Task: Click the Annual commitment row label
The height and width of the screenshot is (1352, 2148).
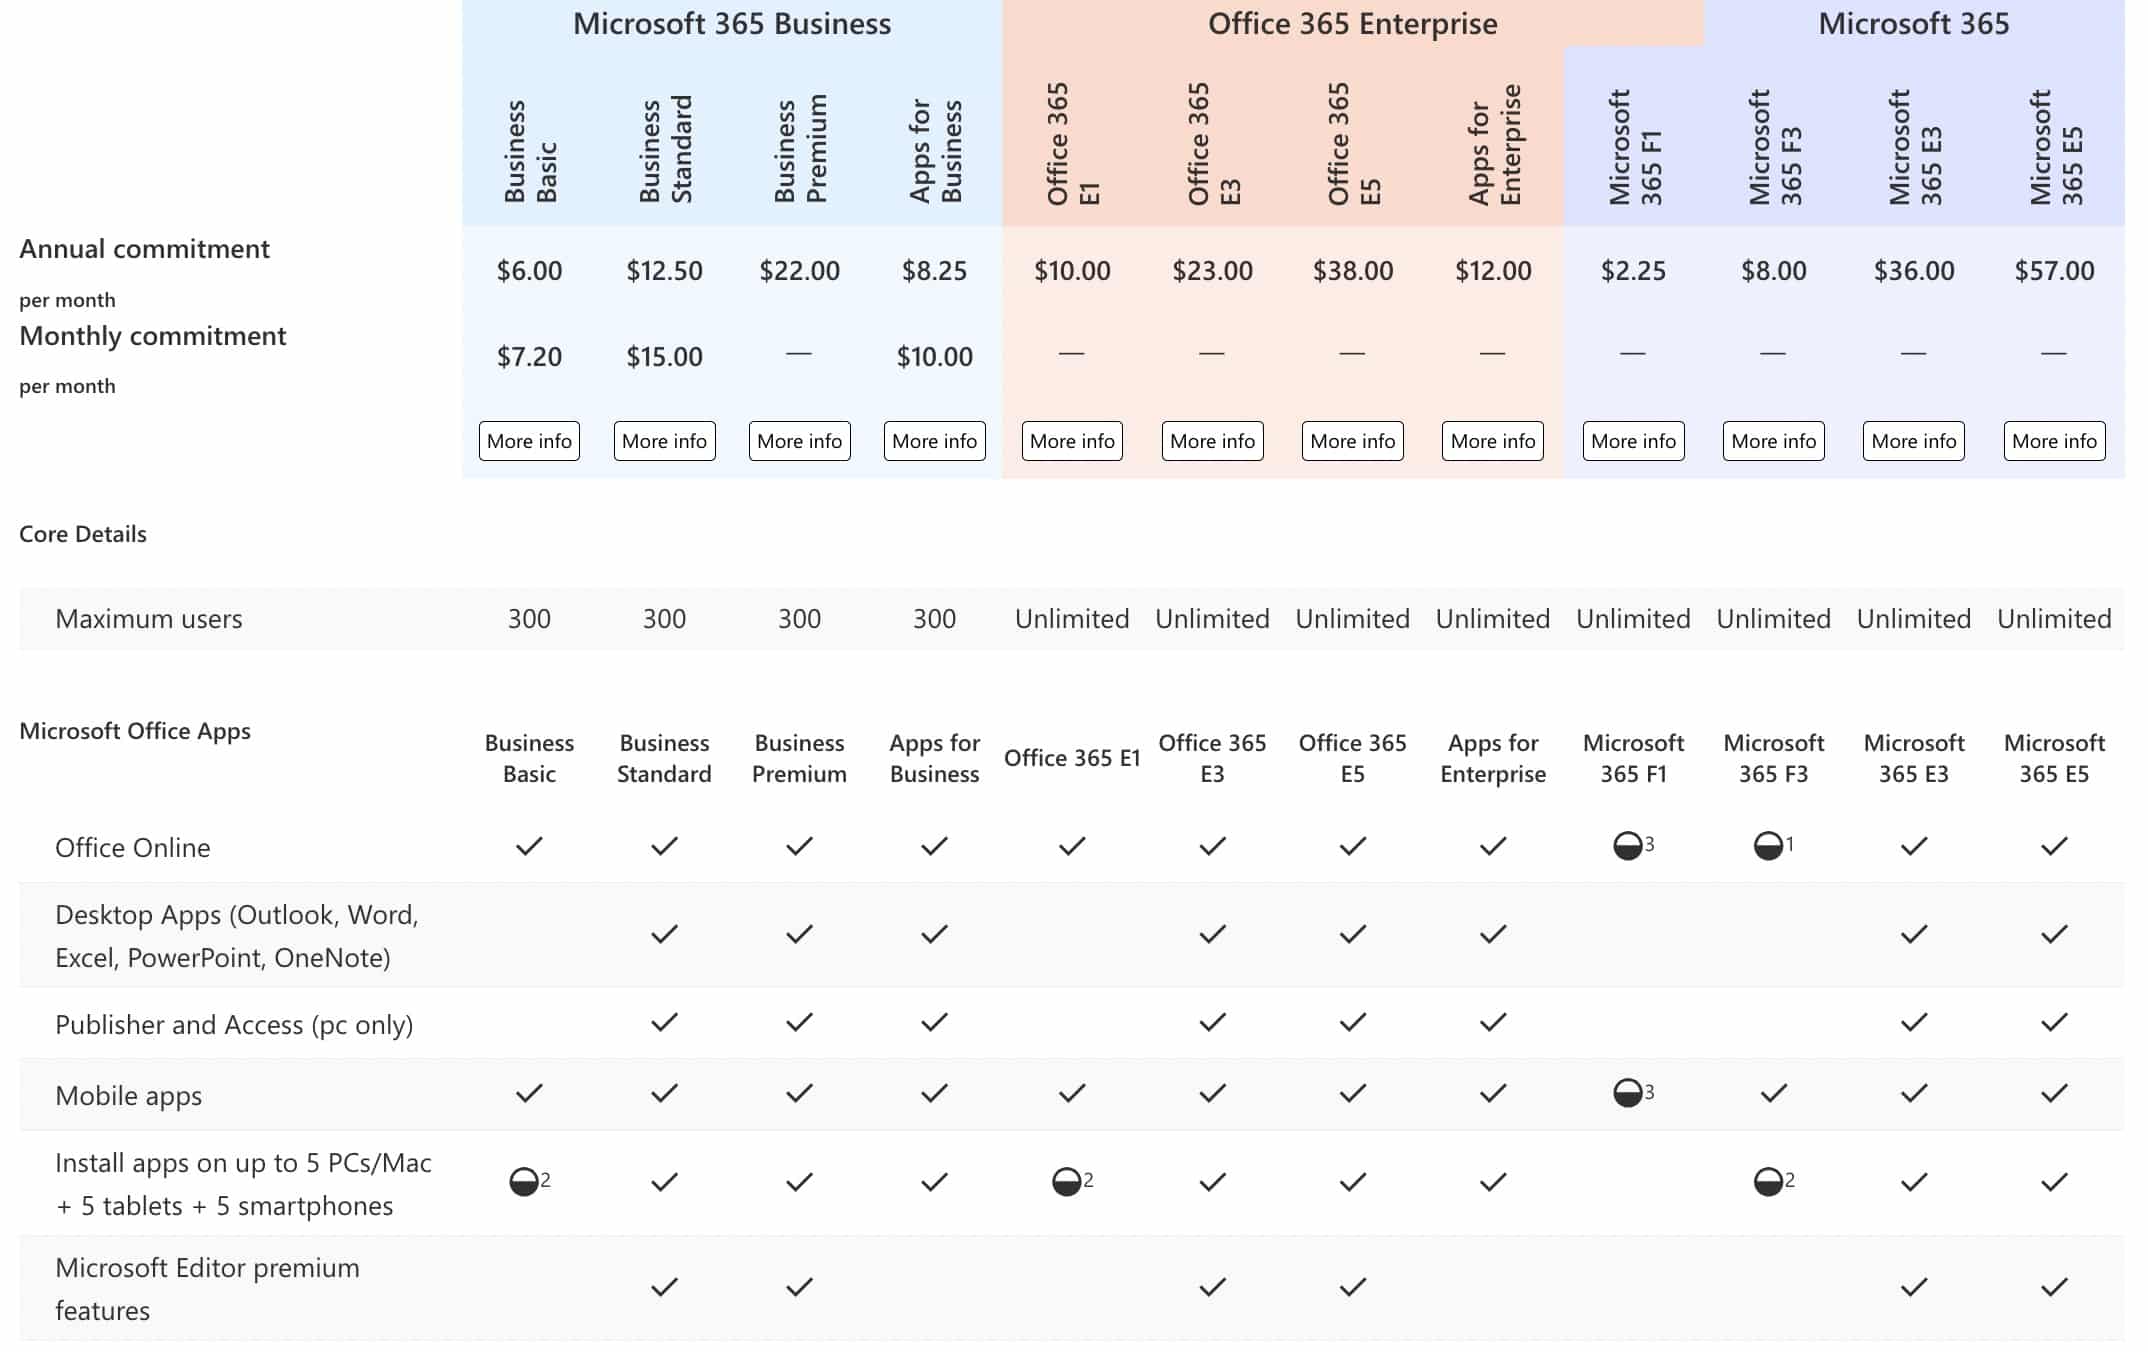Action: pyautogui.click(x=146, y=248)
